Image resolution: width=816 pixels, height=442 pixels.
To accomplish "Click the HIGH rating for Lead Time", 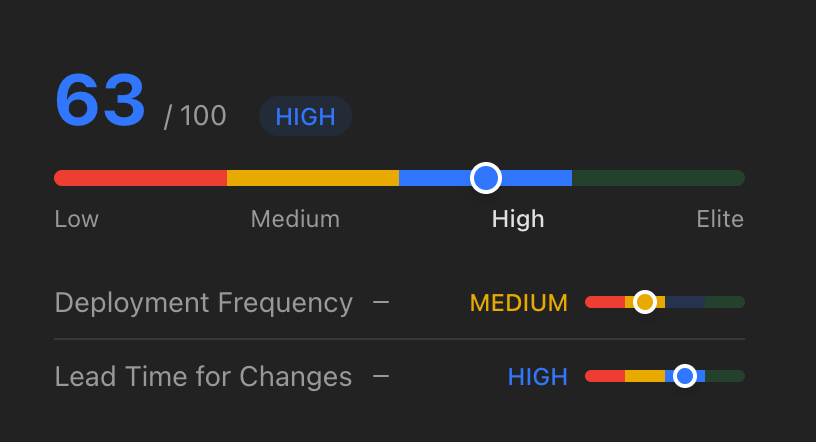I will tap(537, 376).
